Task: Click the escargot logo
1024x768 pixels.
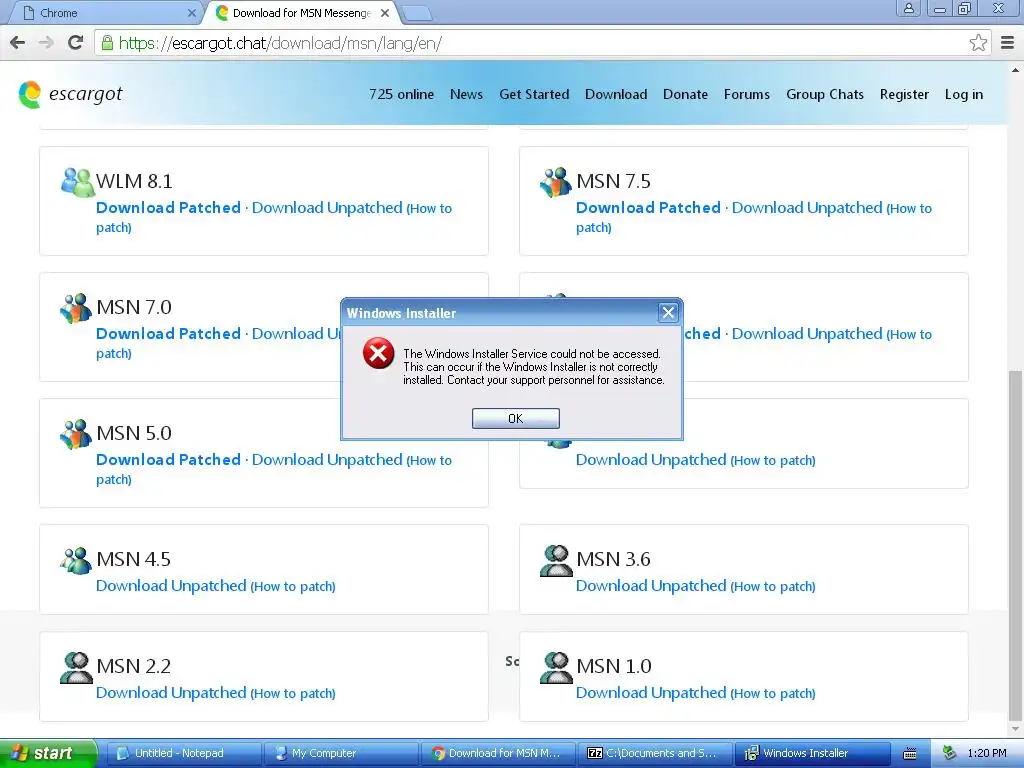Action: (x=71, y=95)
